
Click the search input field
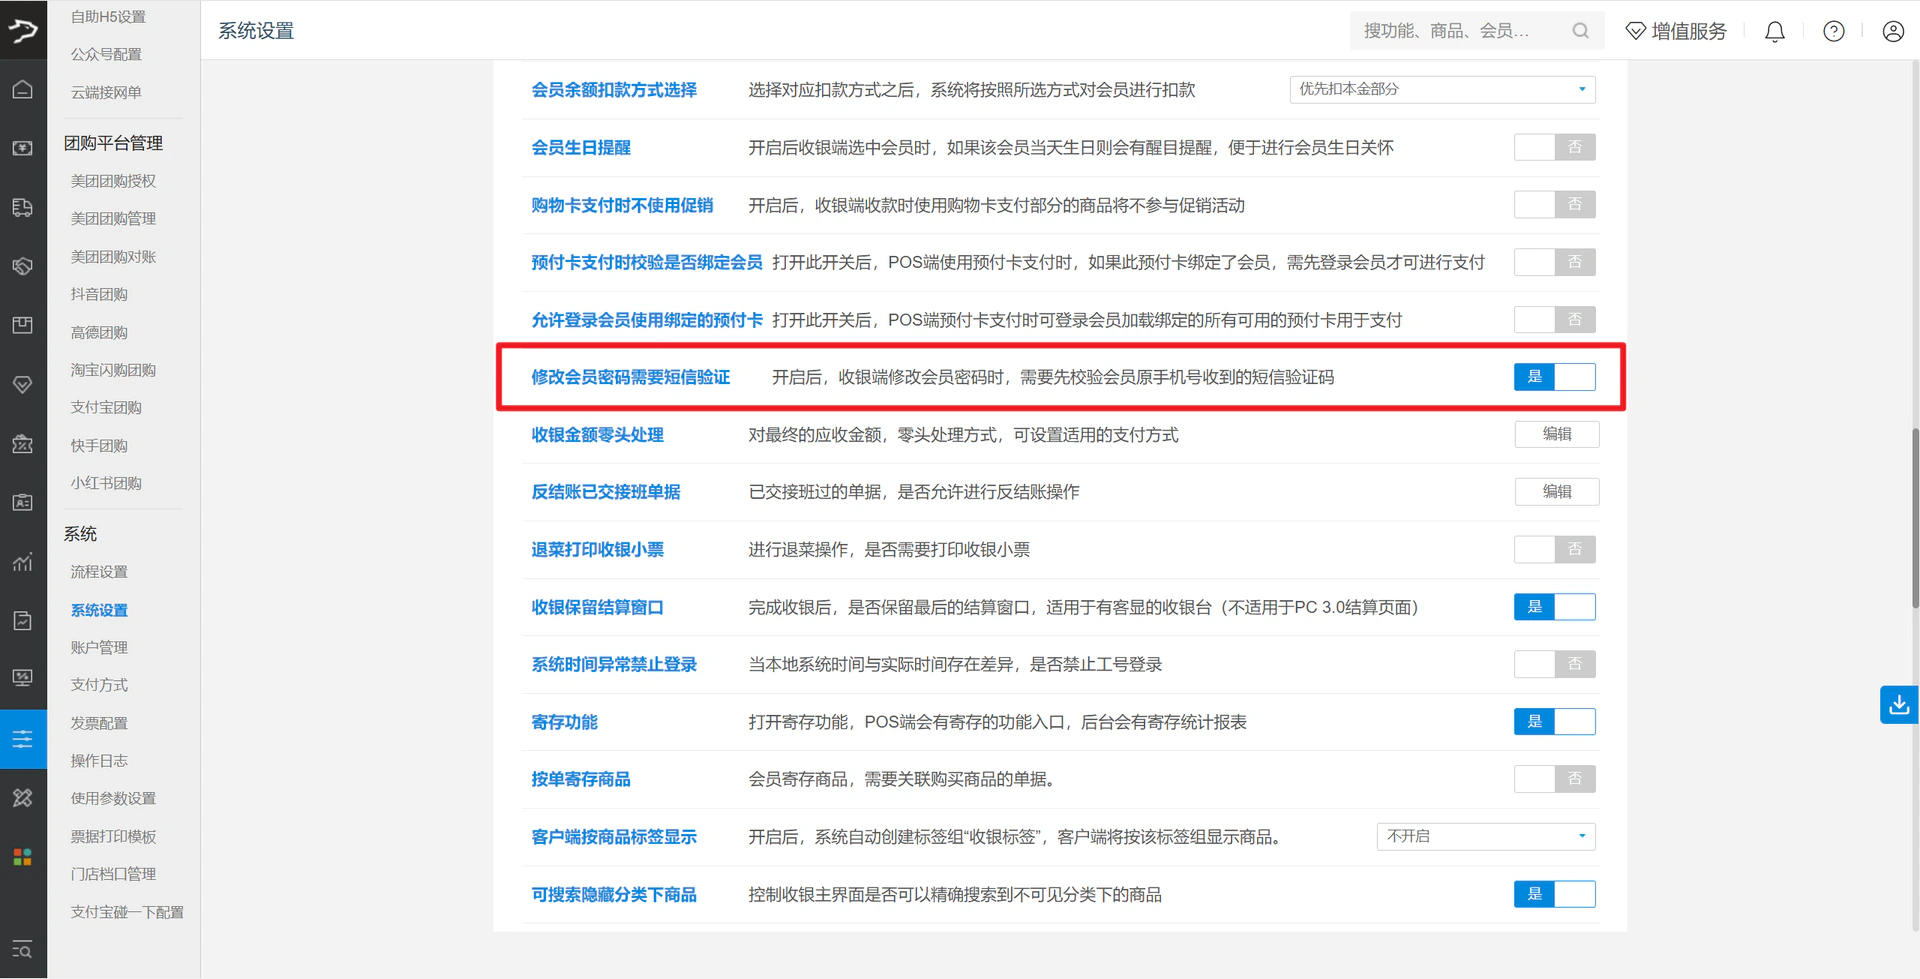pyautogui.click(x=1460, y=31)
